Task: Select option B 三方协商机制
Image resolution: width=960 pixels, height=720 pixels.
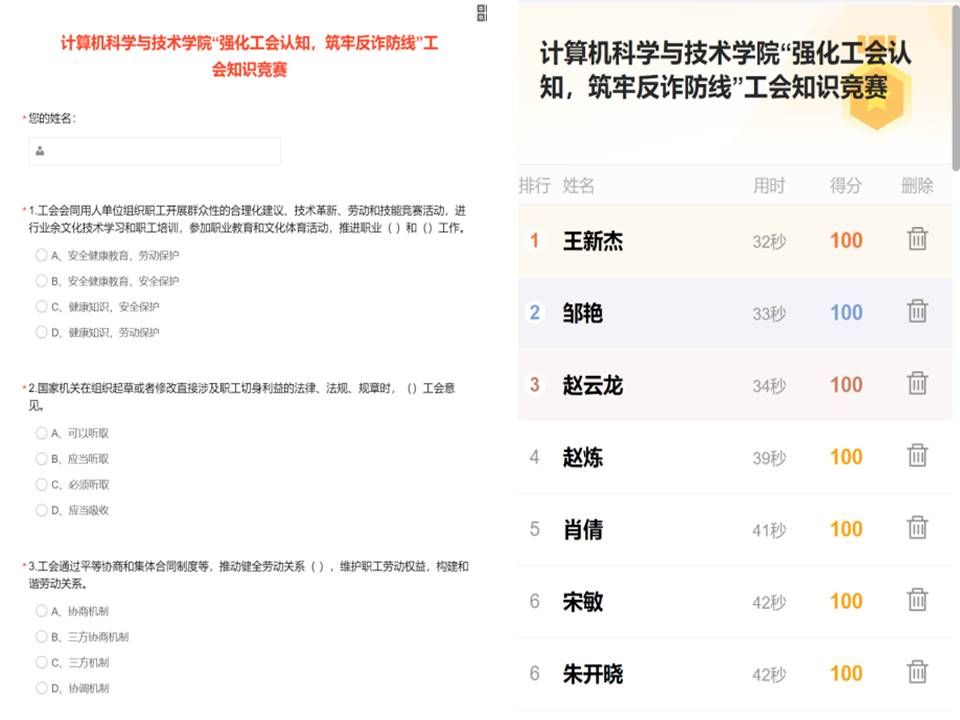Action: [42, 637]
